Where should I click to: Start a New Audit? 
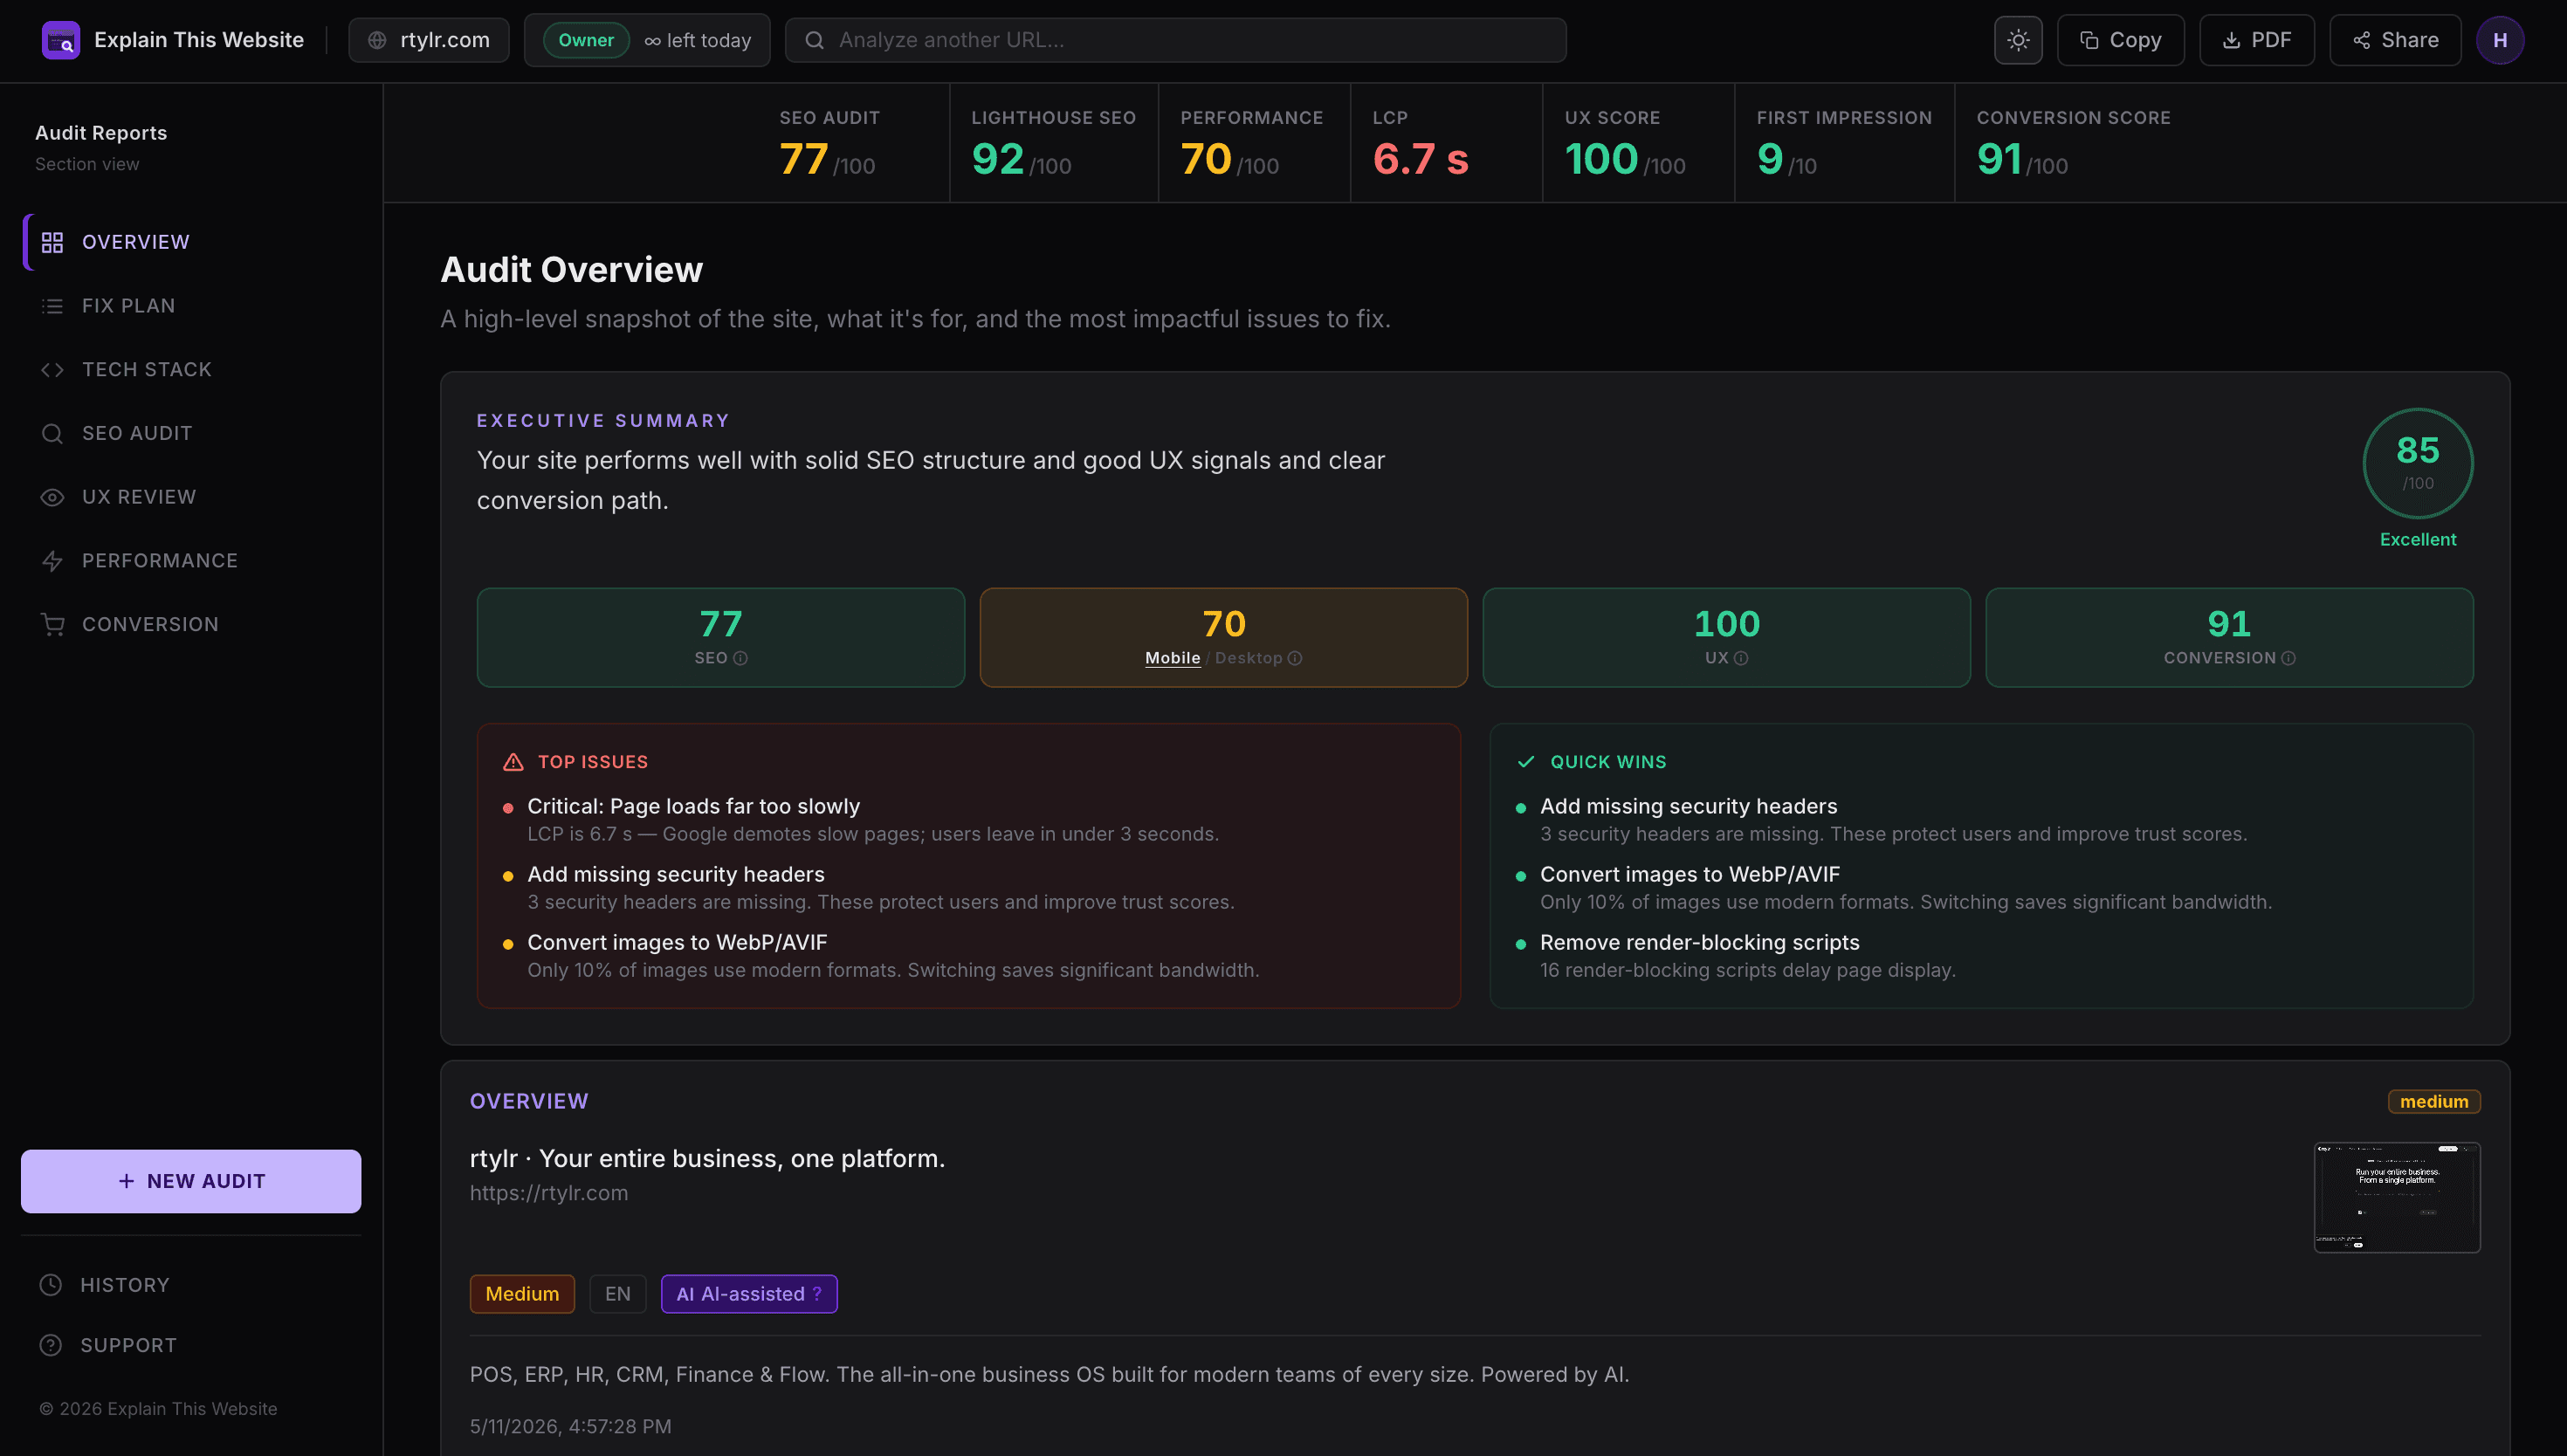tap(191, 1181)
